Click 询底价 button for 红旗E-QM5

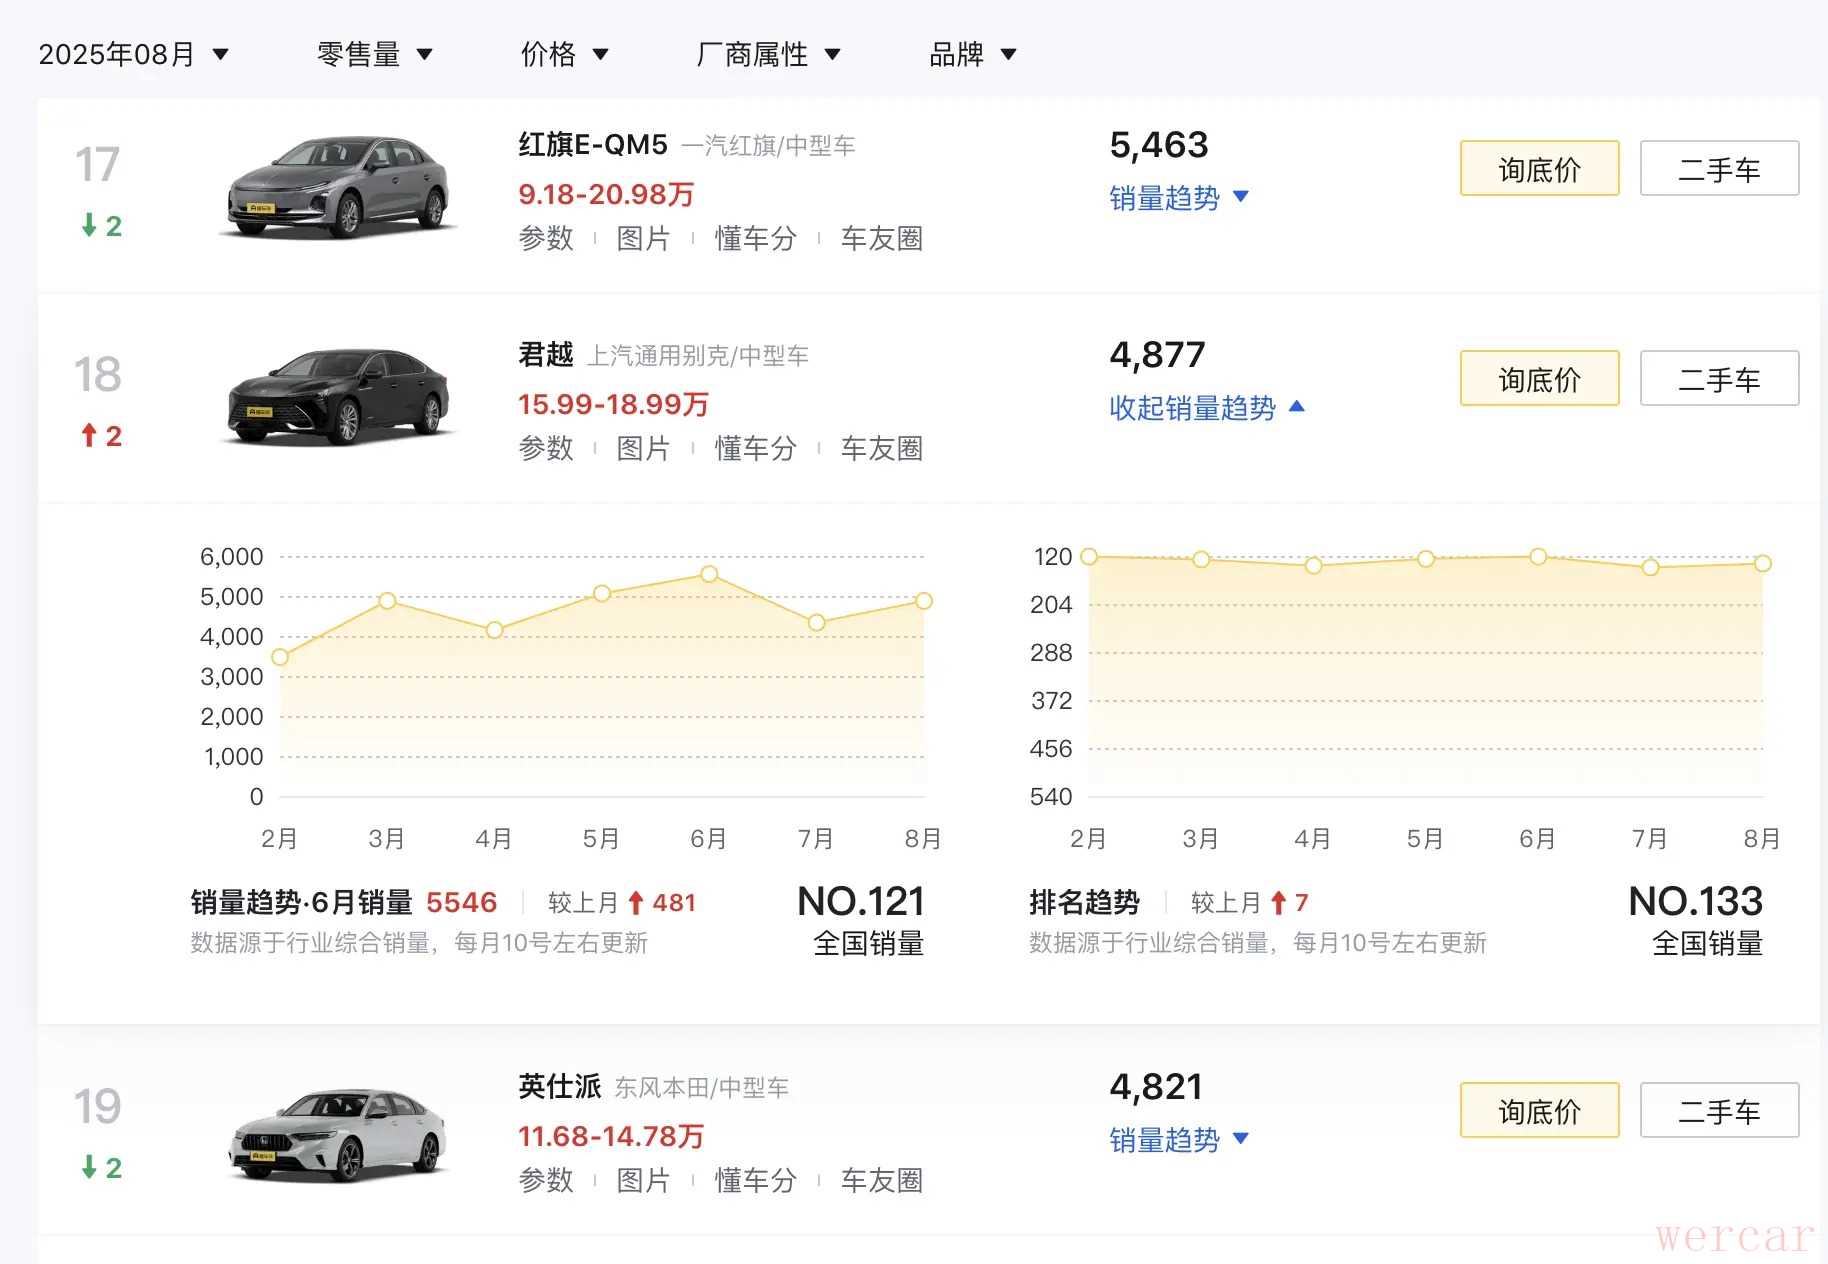pos(1539,169)
